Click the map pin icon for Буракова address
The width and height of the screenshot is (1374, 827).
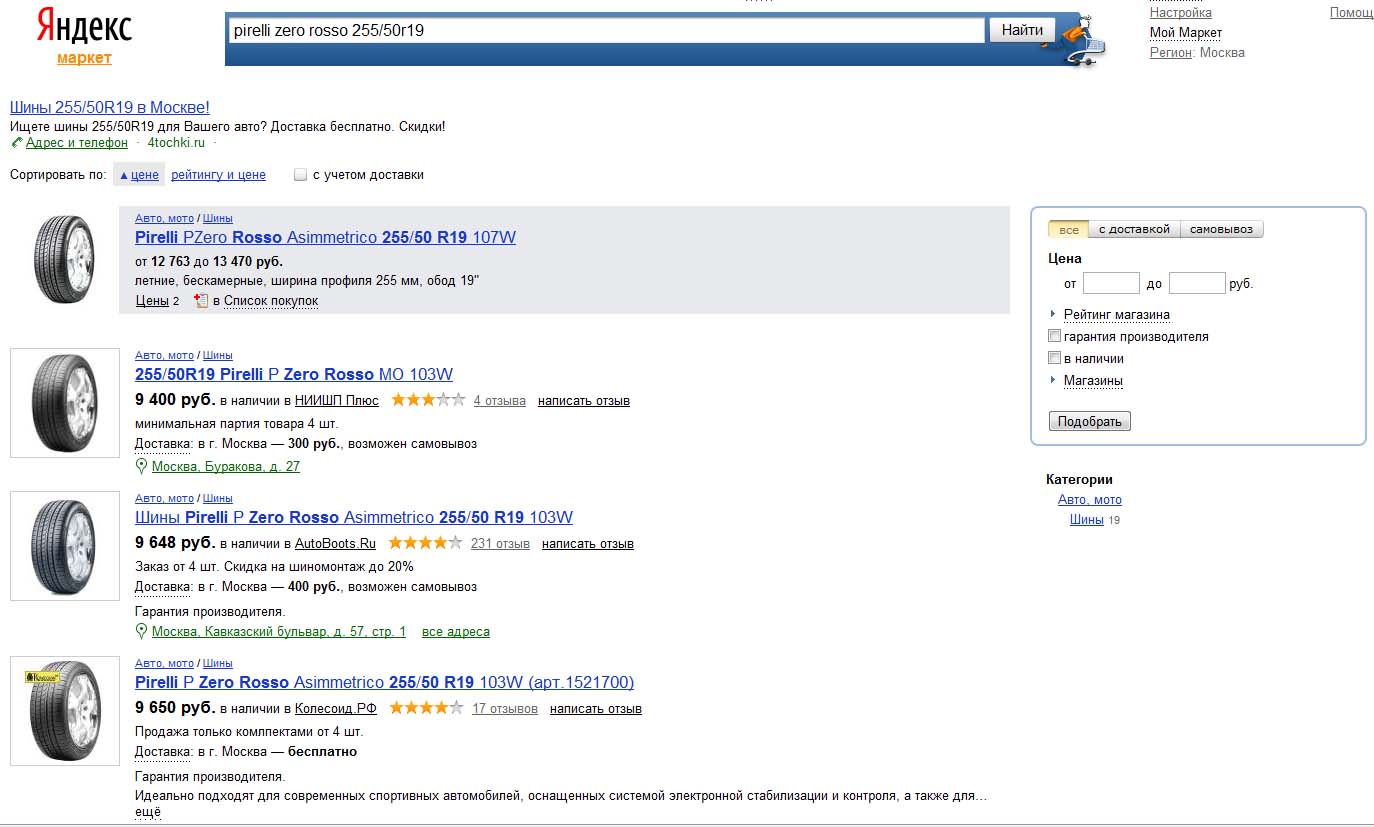(x=141, y=466)
